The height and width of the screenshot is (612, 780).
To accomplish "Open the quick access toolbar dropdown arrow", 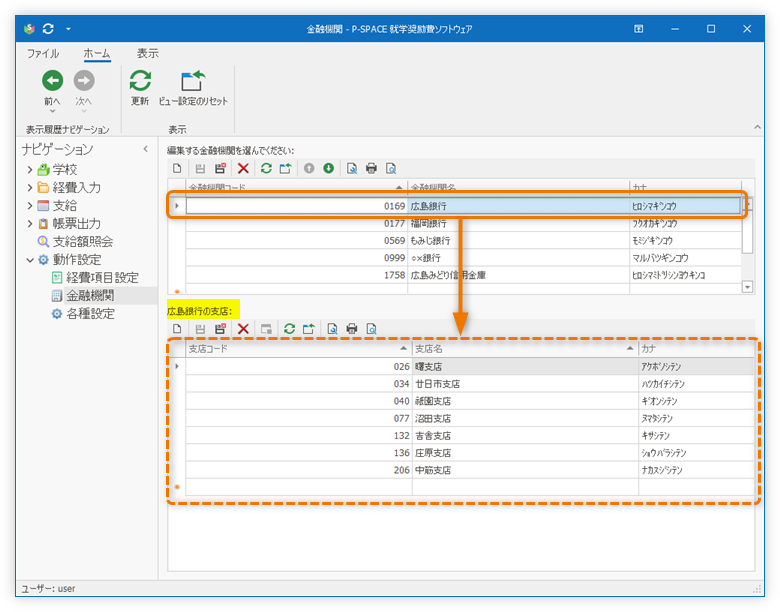I will tap(68, 29).
